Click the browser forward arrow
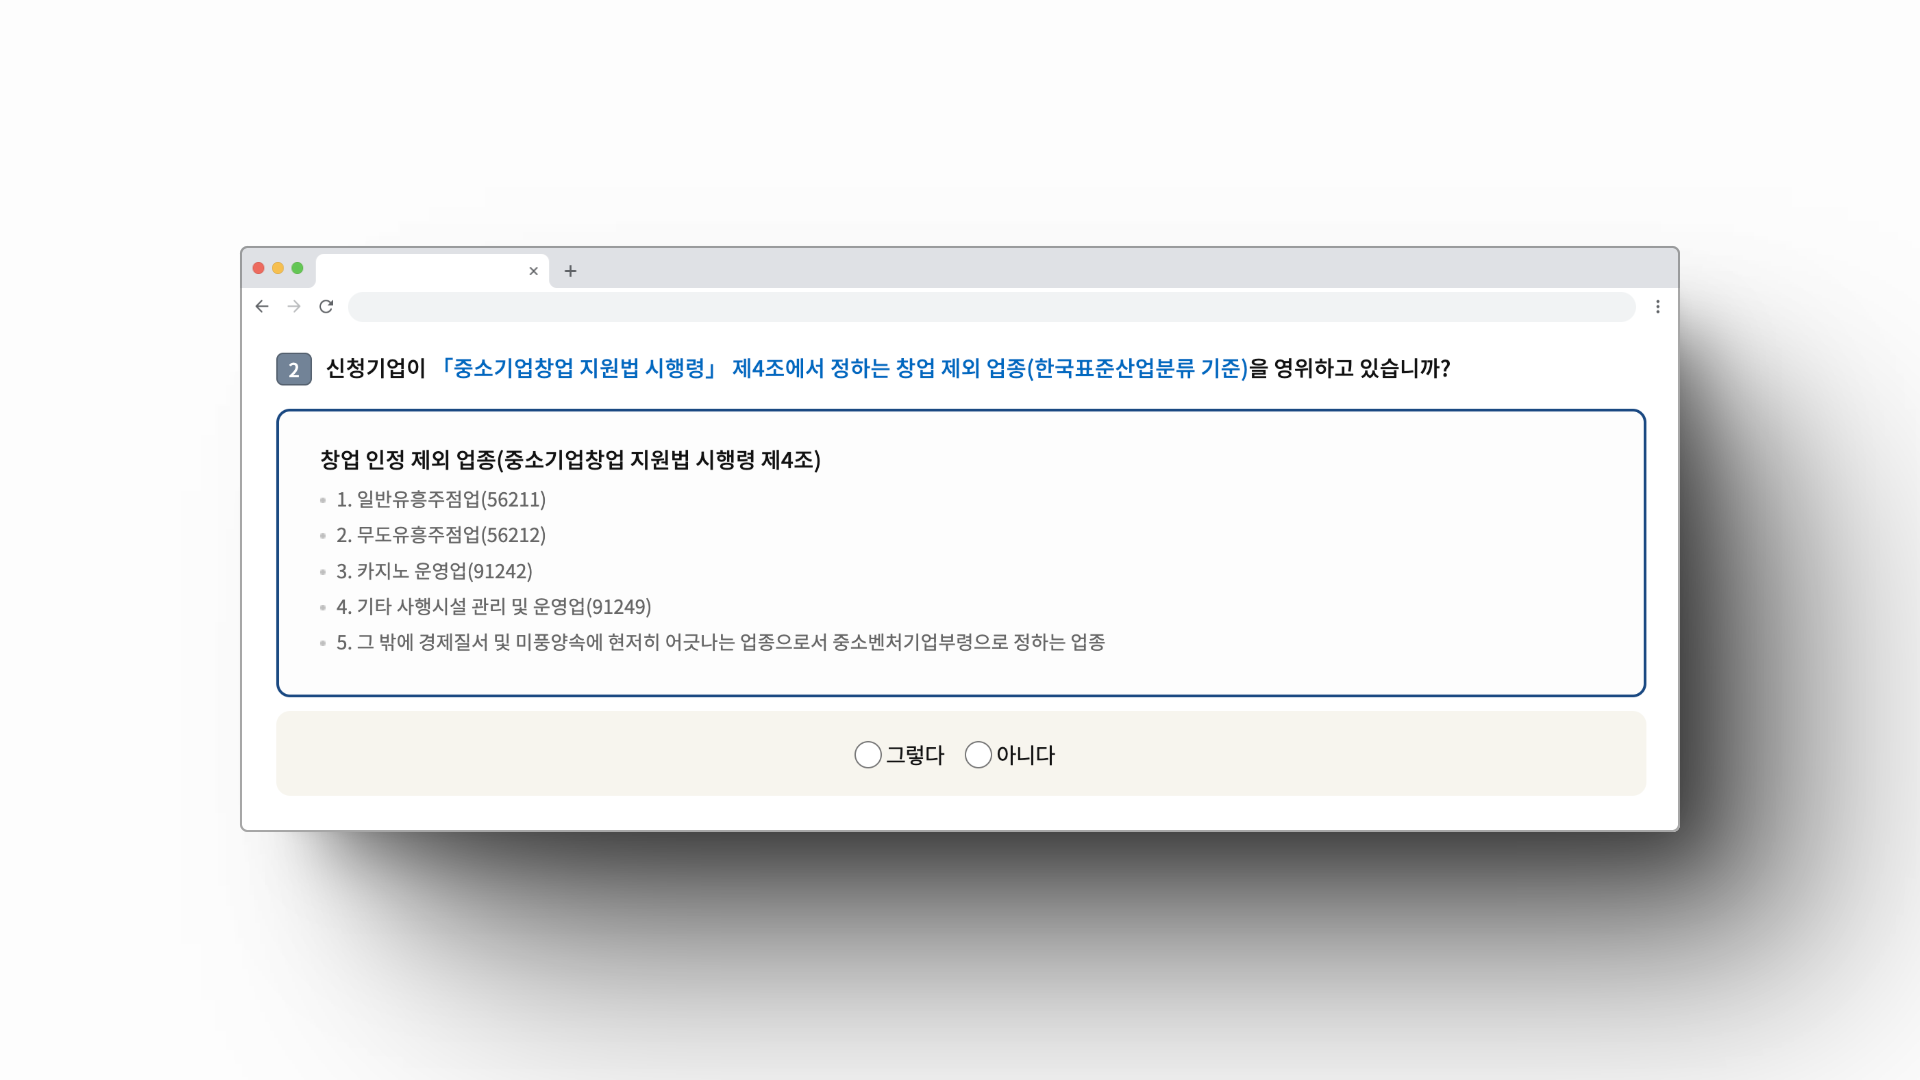The width and height of the screenshot is (1920, 1080). pos(294,307)
